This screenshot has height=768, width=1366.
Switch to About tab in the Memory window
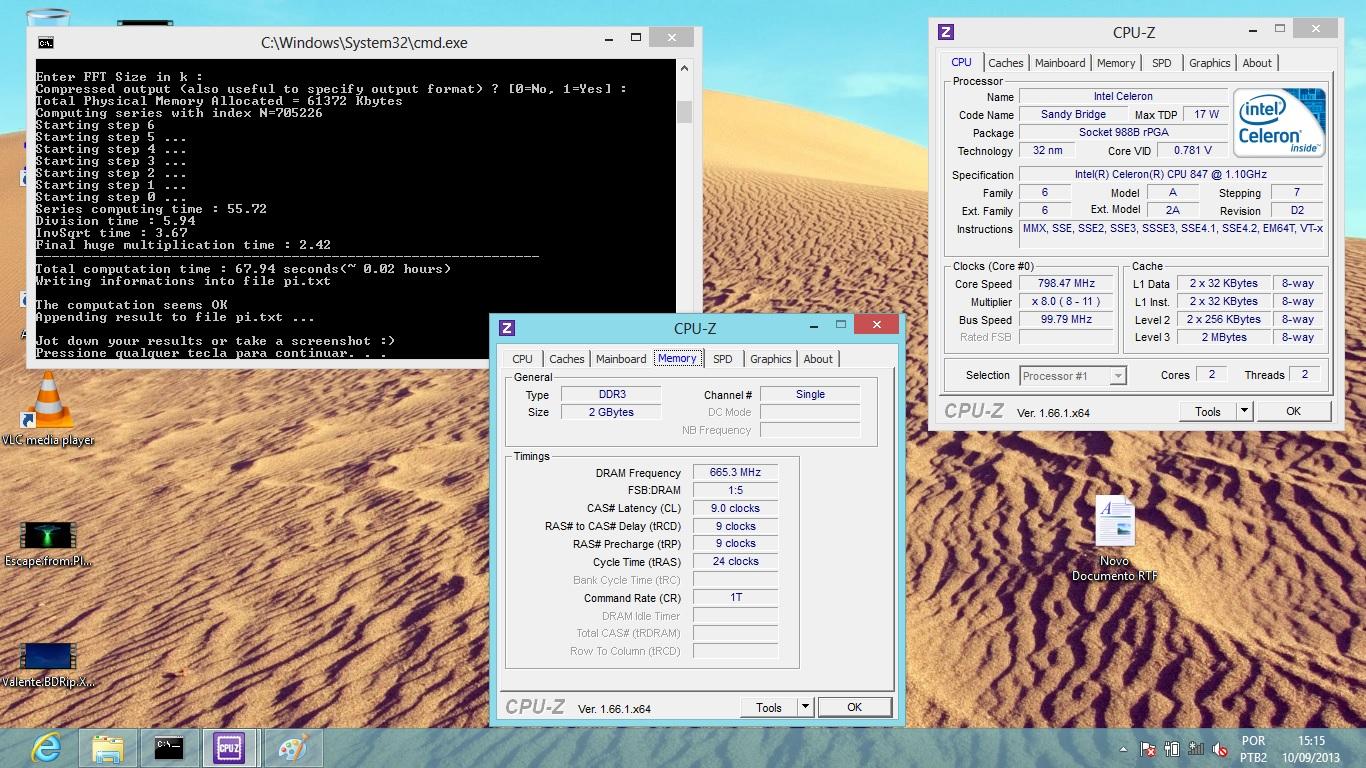[818, 359]
